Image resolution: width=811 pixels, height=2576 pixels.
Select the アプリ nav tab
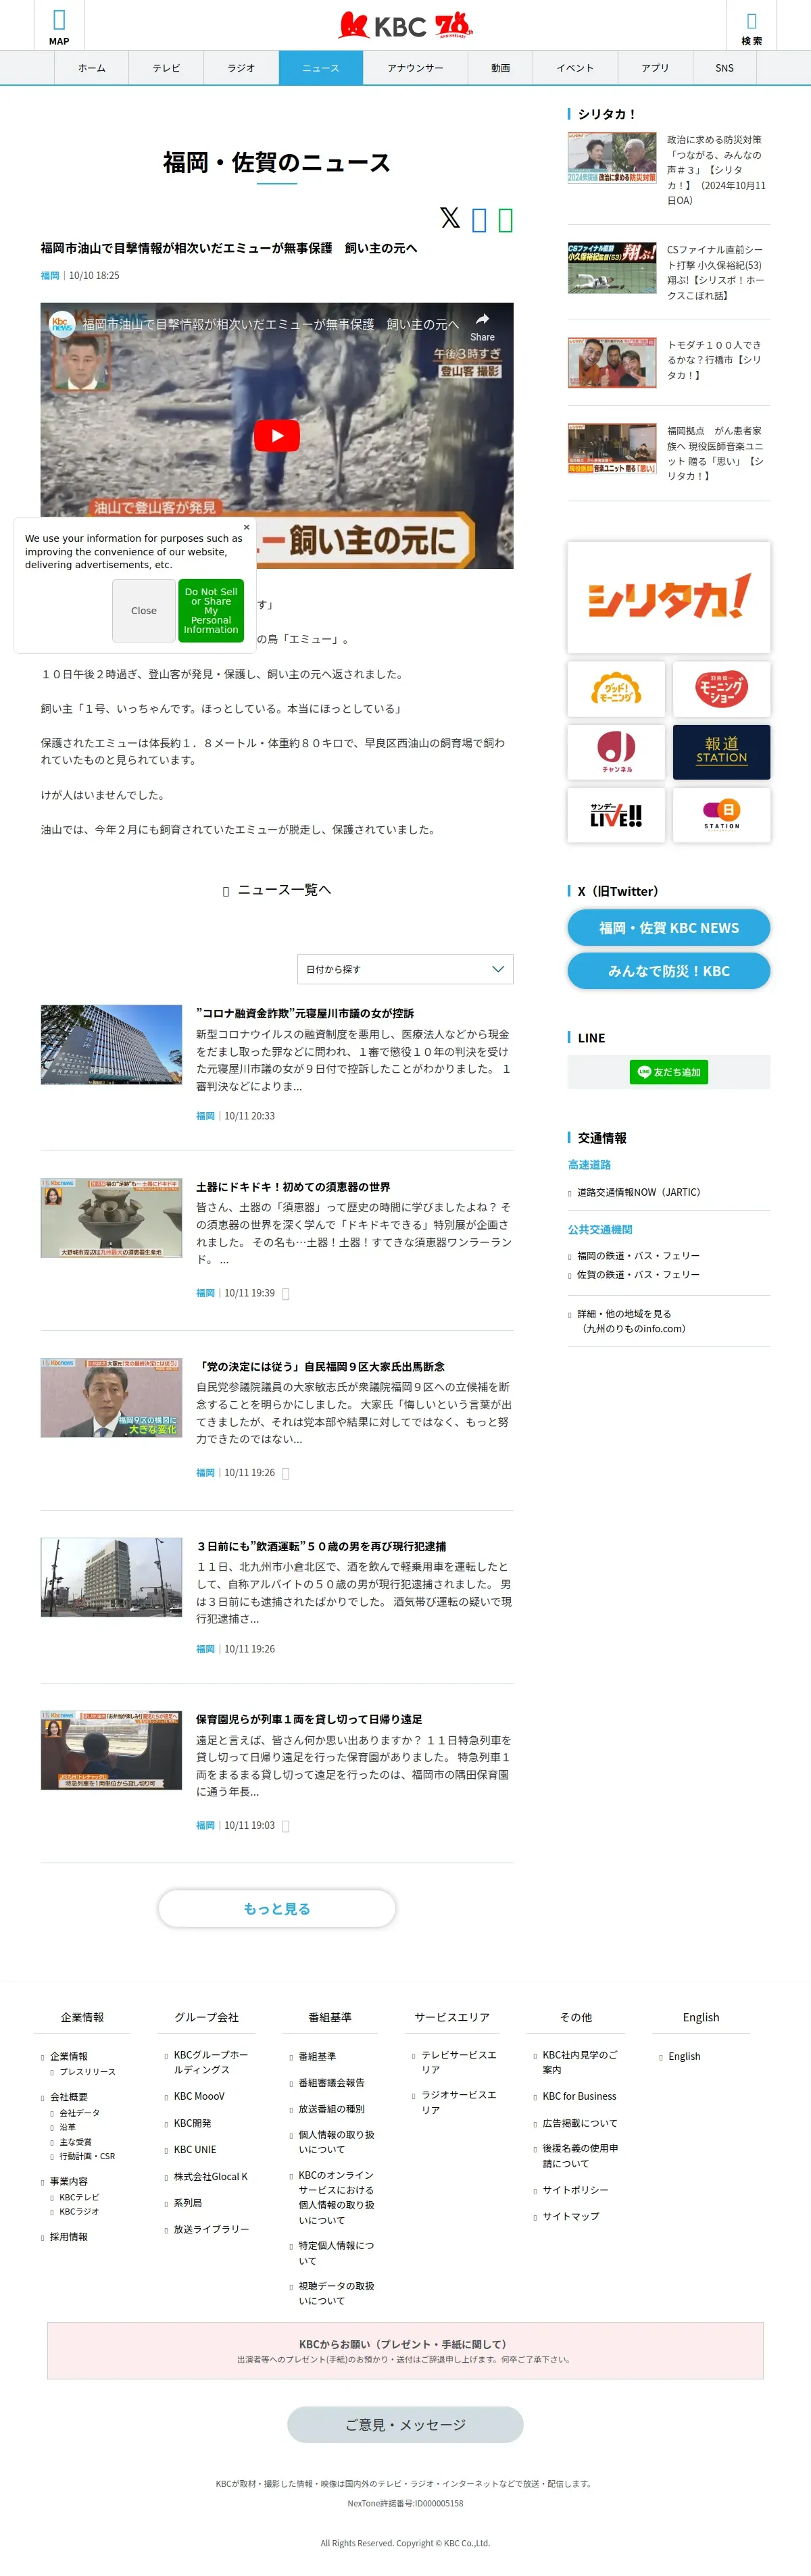[x=655, y=68]
